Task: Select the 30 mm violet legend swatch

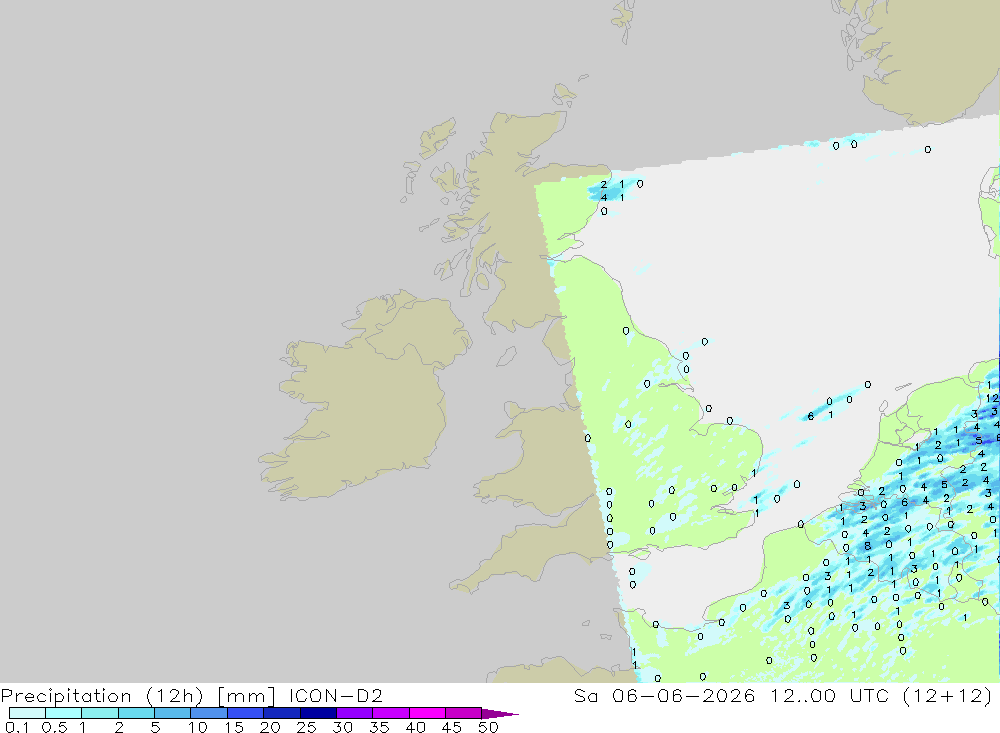Action: [x=354, y=713]
